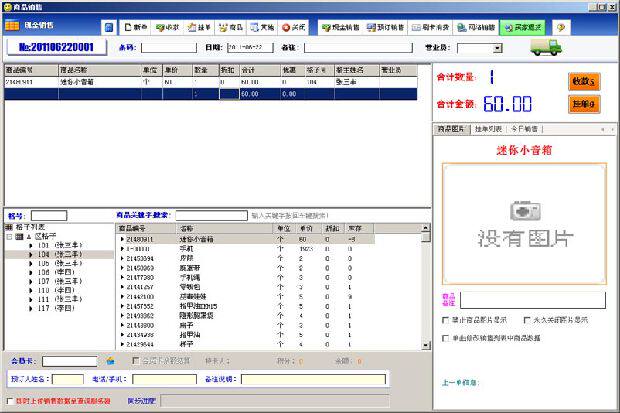The image size is (620, 413).
Task: Click the calculator icon in the toolbar
Action: click(109, 27)
